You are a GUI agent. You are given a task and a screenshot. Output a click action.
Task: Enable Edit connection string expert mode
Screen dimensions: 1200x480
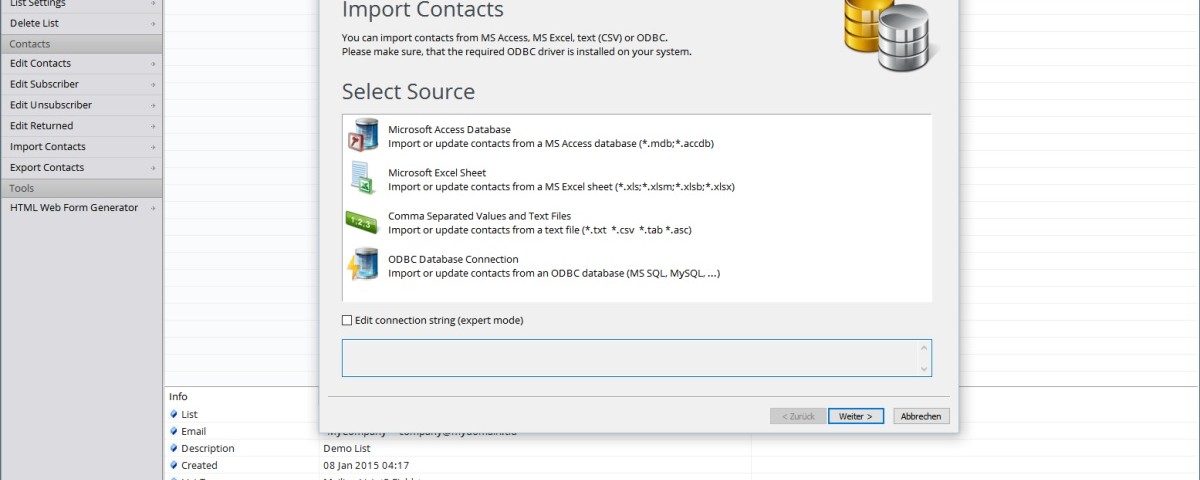[x=348, y=321]
